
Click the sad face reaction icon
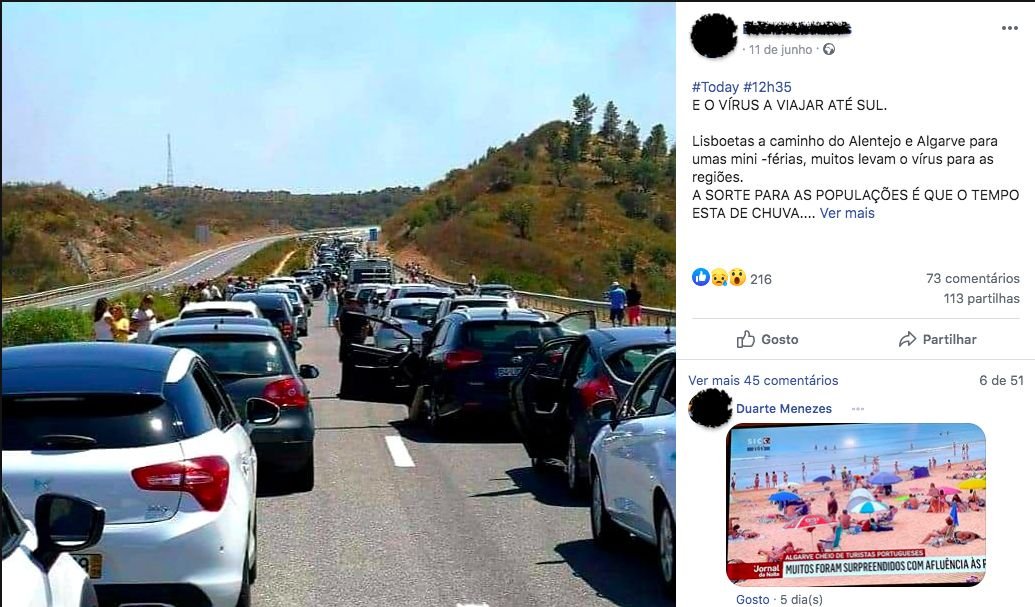click(719, 278)
